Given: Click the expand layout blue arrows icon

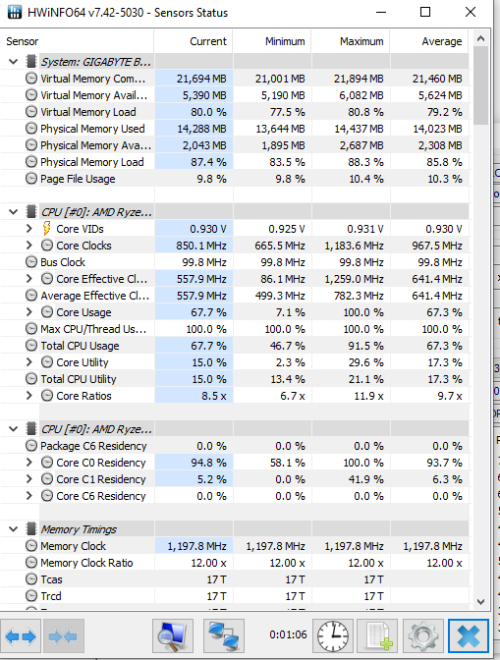Looking at the screenshot, I should 20,636.
